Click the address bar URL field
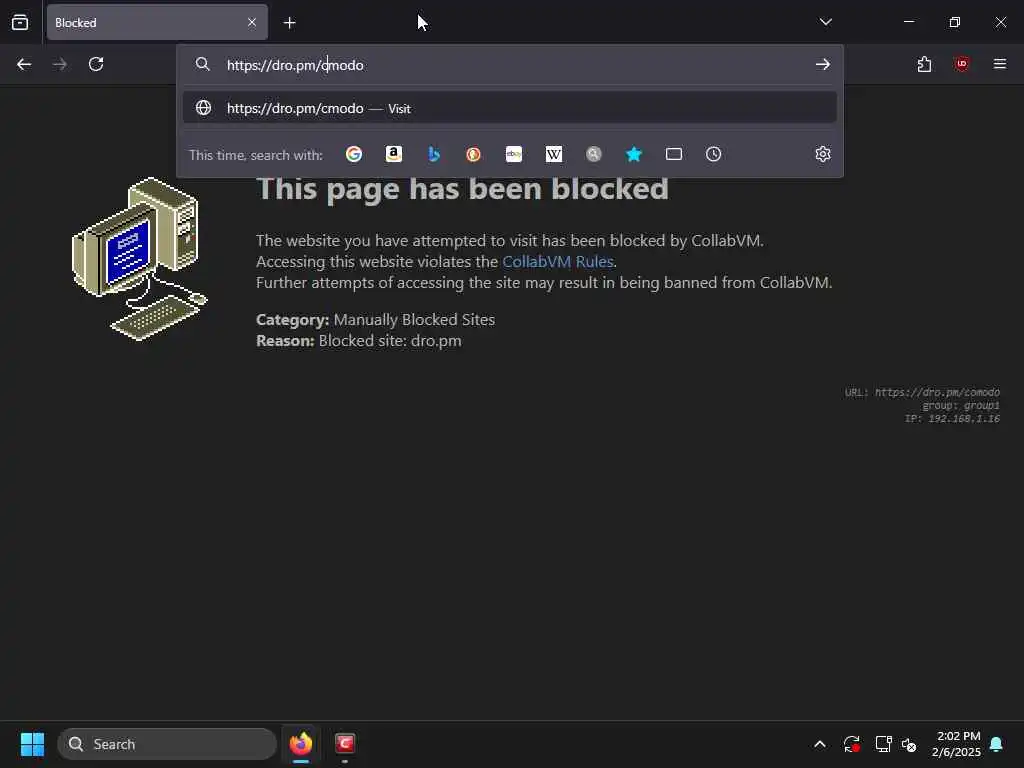This screenshot has height=768, width=1024. tap(509, 65)
